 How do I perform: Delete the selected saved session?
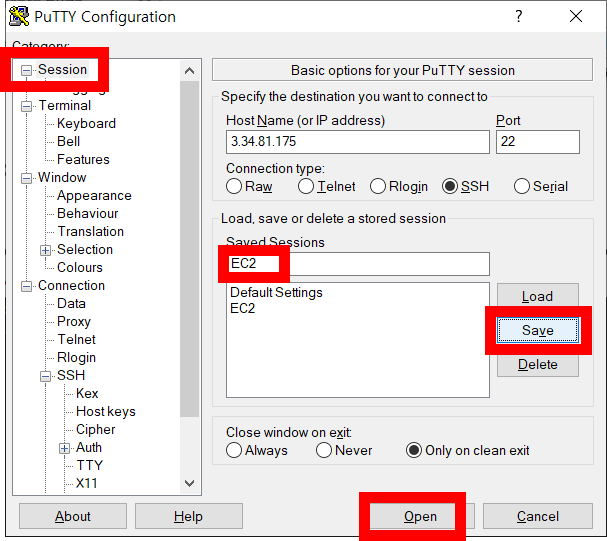coord(538,364)
